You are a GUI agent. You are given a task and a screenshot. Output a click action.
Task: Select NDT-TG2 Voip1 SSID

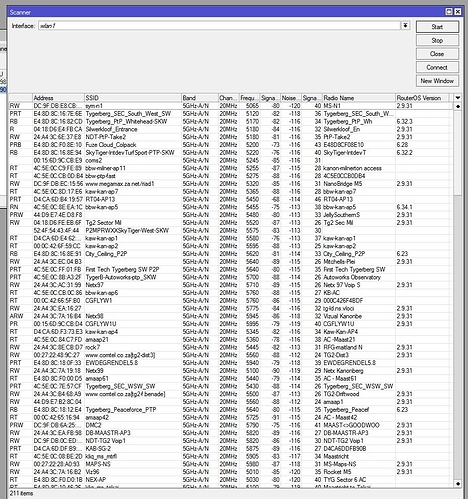click(x=106, y=441)
